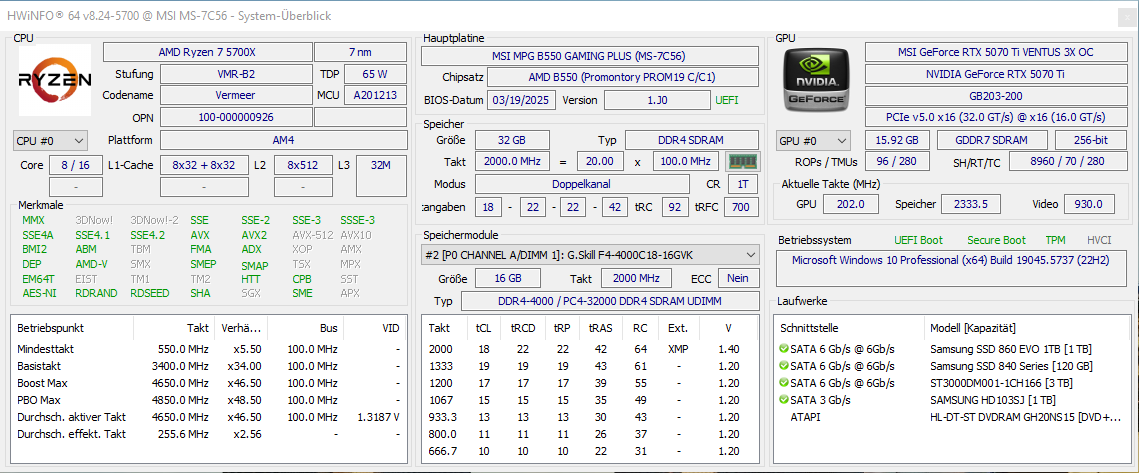Click the VID column header
Screen dimensions: 1139x473
[x=374, y=328]
